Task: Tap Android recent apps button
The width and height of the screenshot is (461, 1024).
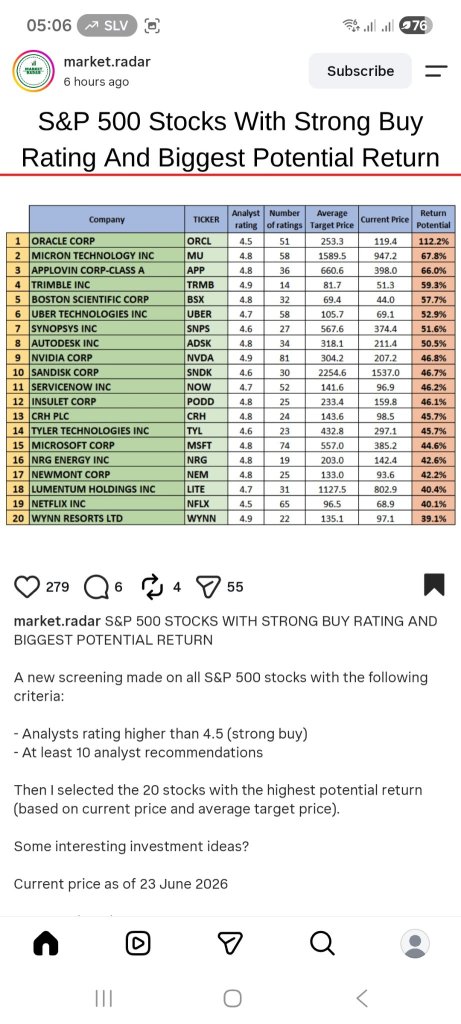Action: pyautogui.click(x=103, y=998)
